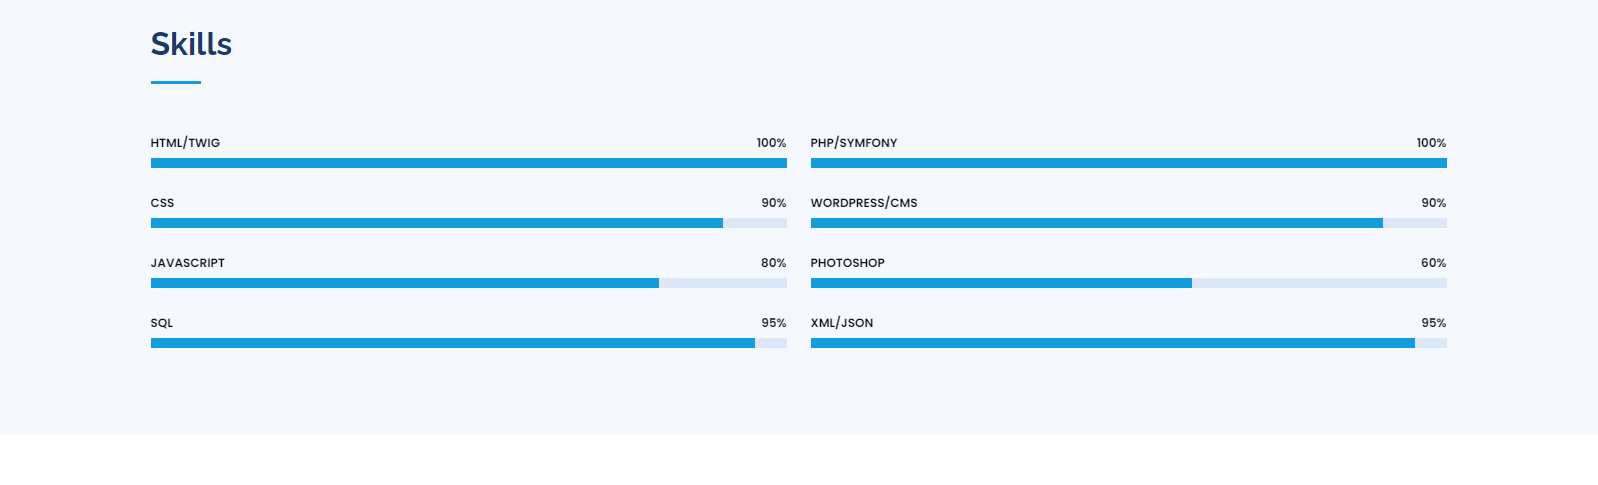This screenshot has height=485, width=1598.
Task: Select the JavaScript progress bar
Action: point(468,283)
